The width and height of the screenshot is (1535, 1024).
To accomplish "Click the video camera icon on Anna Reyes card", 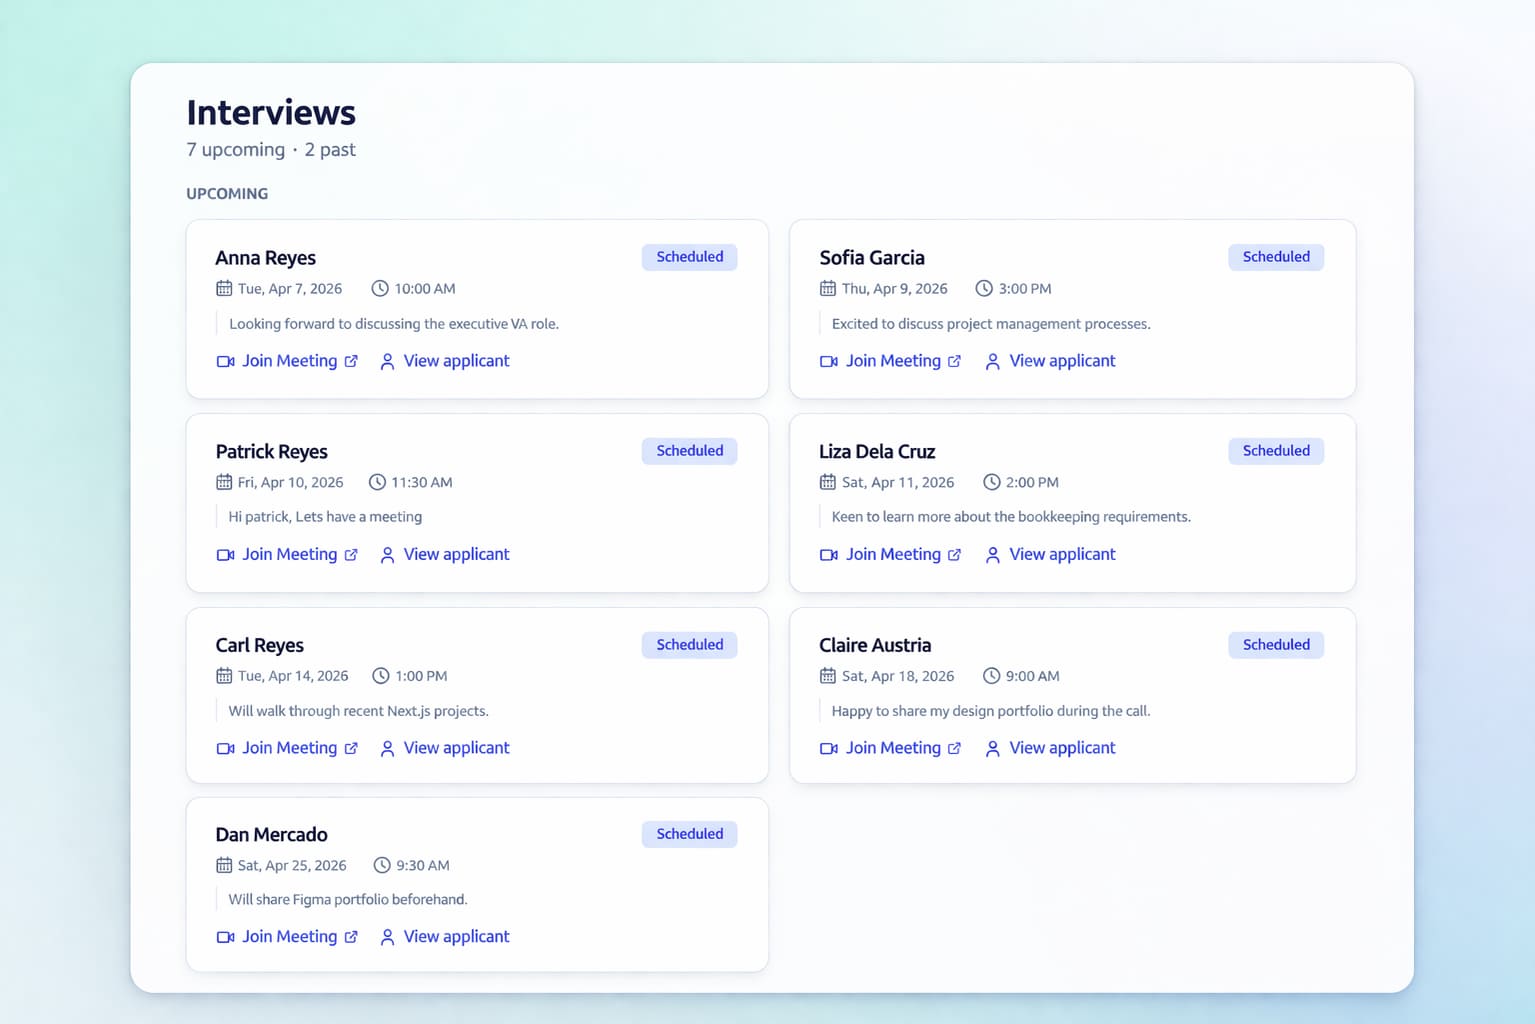I will pos(225,361).
